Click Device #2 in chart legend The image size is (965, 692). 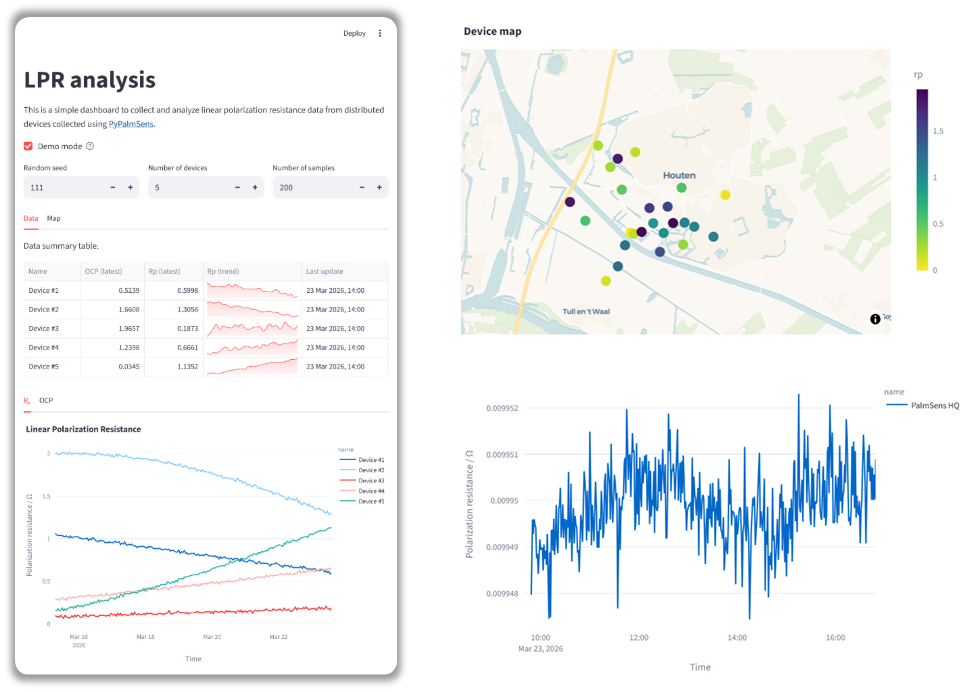370,470
